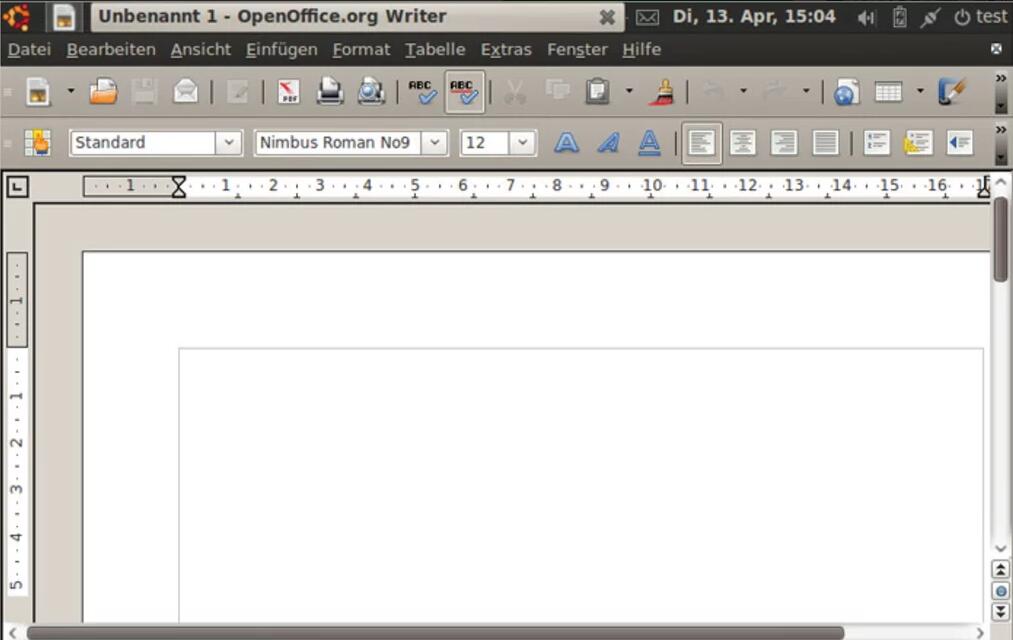This screenshot has height=640, width=1013.
Task: Click the horizontal ruler at mark 10
Action: pos(652,185)
